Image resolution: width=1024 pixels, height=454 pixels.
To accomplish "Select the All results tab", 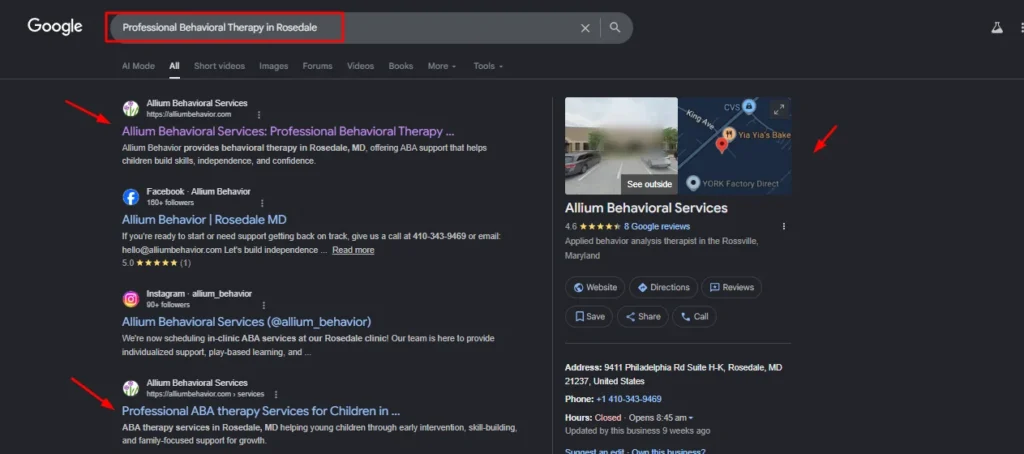I will [174, 66].
